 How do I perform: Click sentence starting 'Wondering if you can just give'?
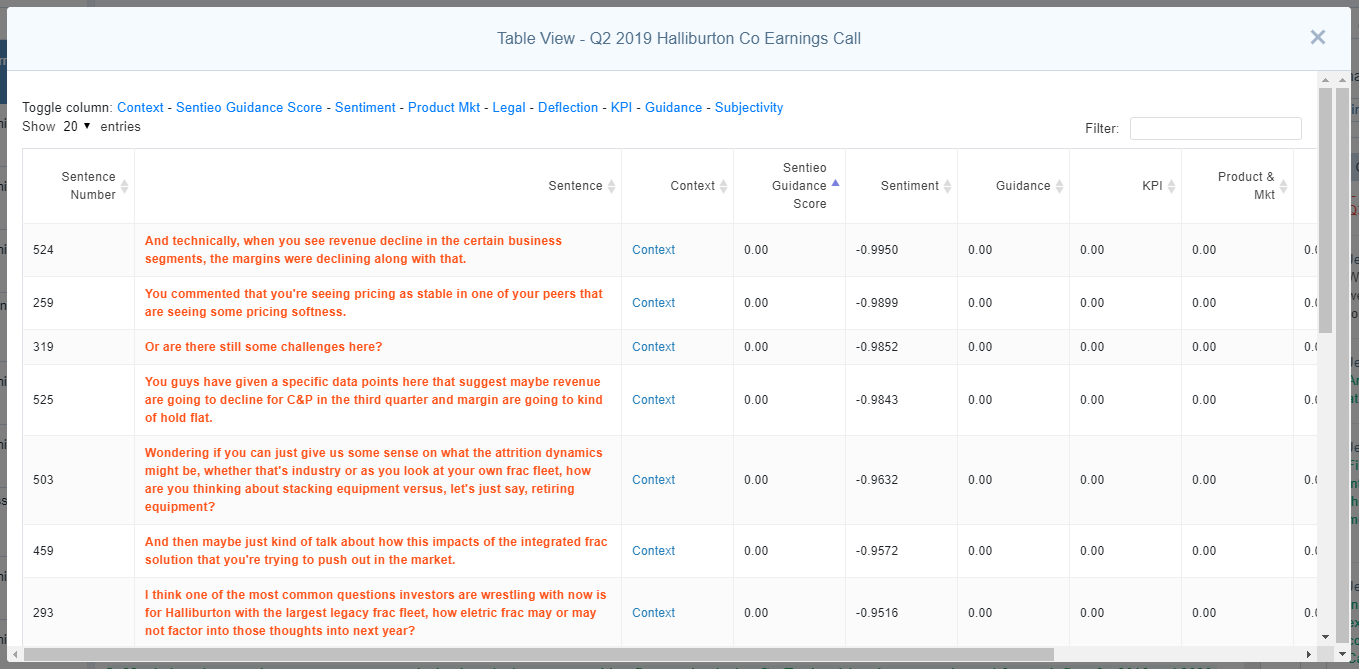[374, 480]
